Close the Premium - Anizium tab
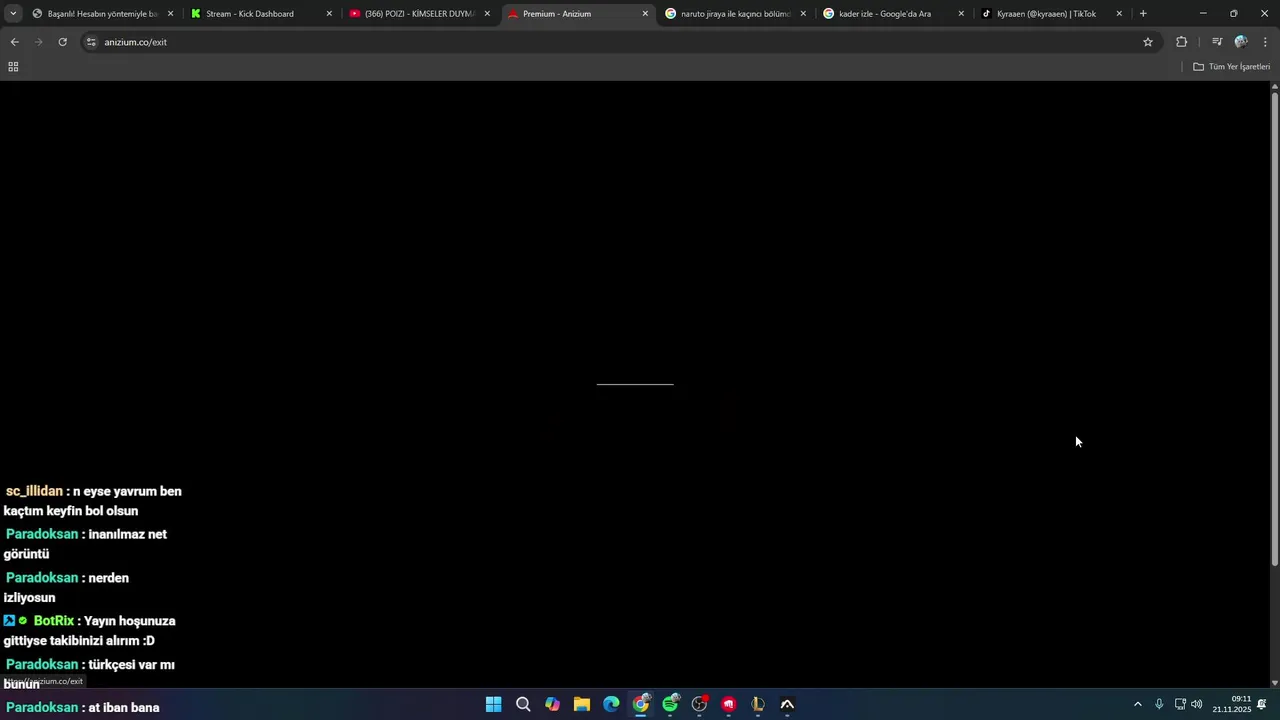Image resolution: width=1280 pixels, height=720 pixels. point(645,14)
